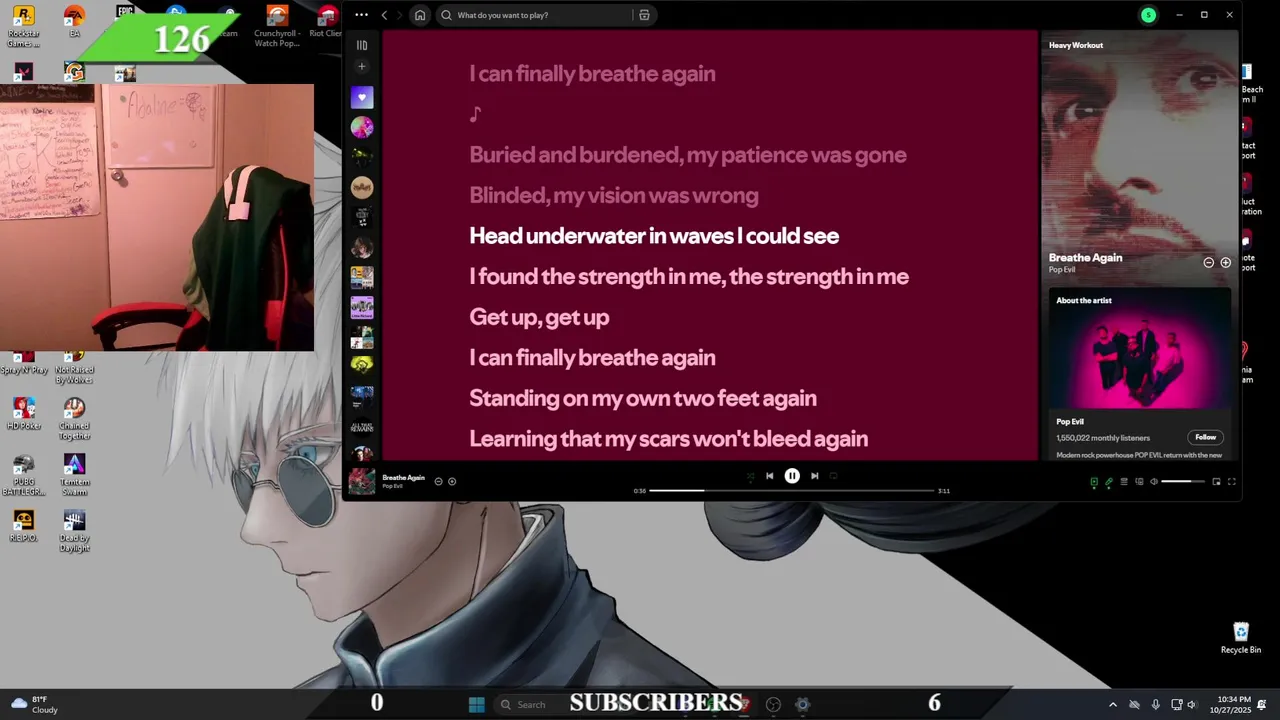Click the microphone icon in system tray
This screenshot has width=1280, height=720.
click(x=1156, y=704)
